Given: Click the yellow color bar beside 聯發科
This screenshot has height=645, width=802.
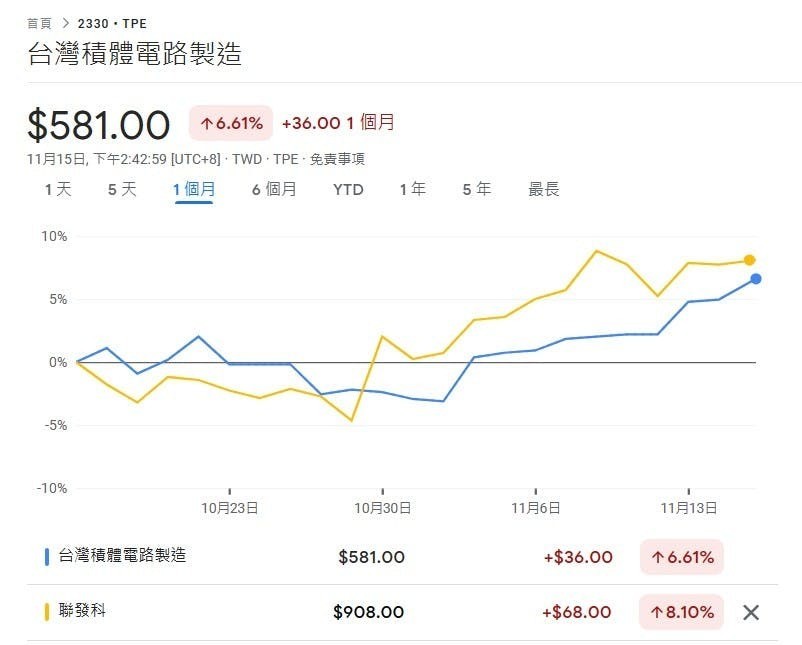Looking at the screenshot, I should coord(47,612).
